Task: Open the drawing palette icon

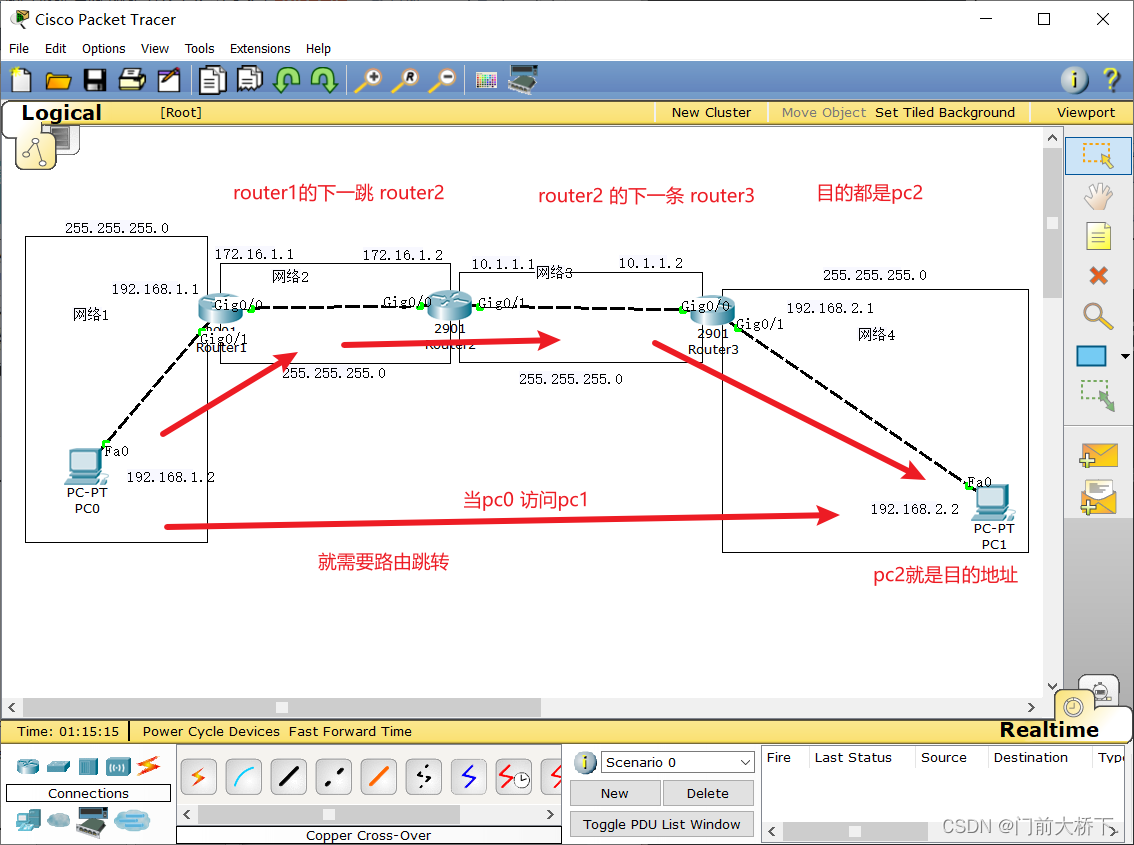Action: point(486,80)
